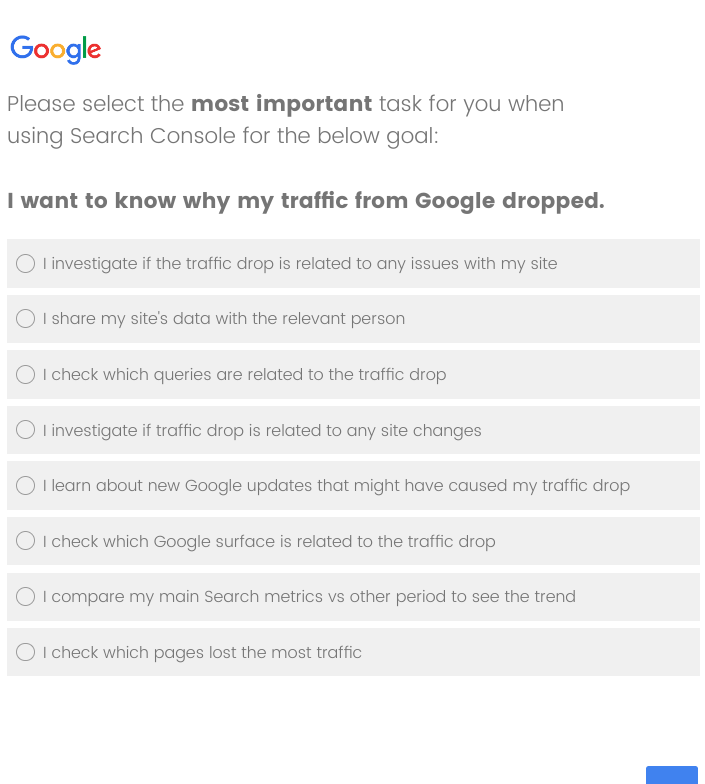Click the blue button at bottom right
The height and width of the screenshot is (784, 705).
[x=672, y=775]
